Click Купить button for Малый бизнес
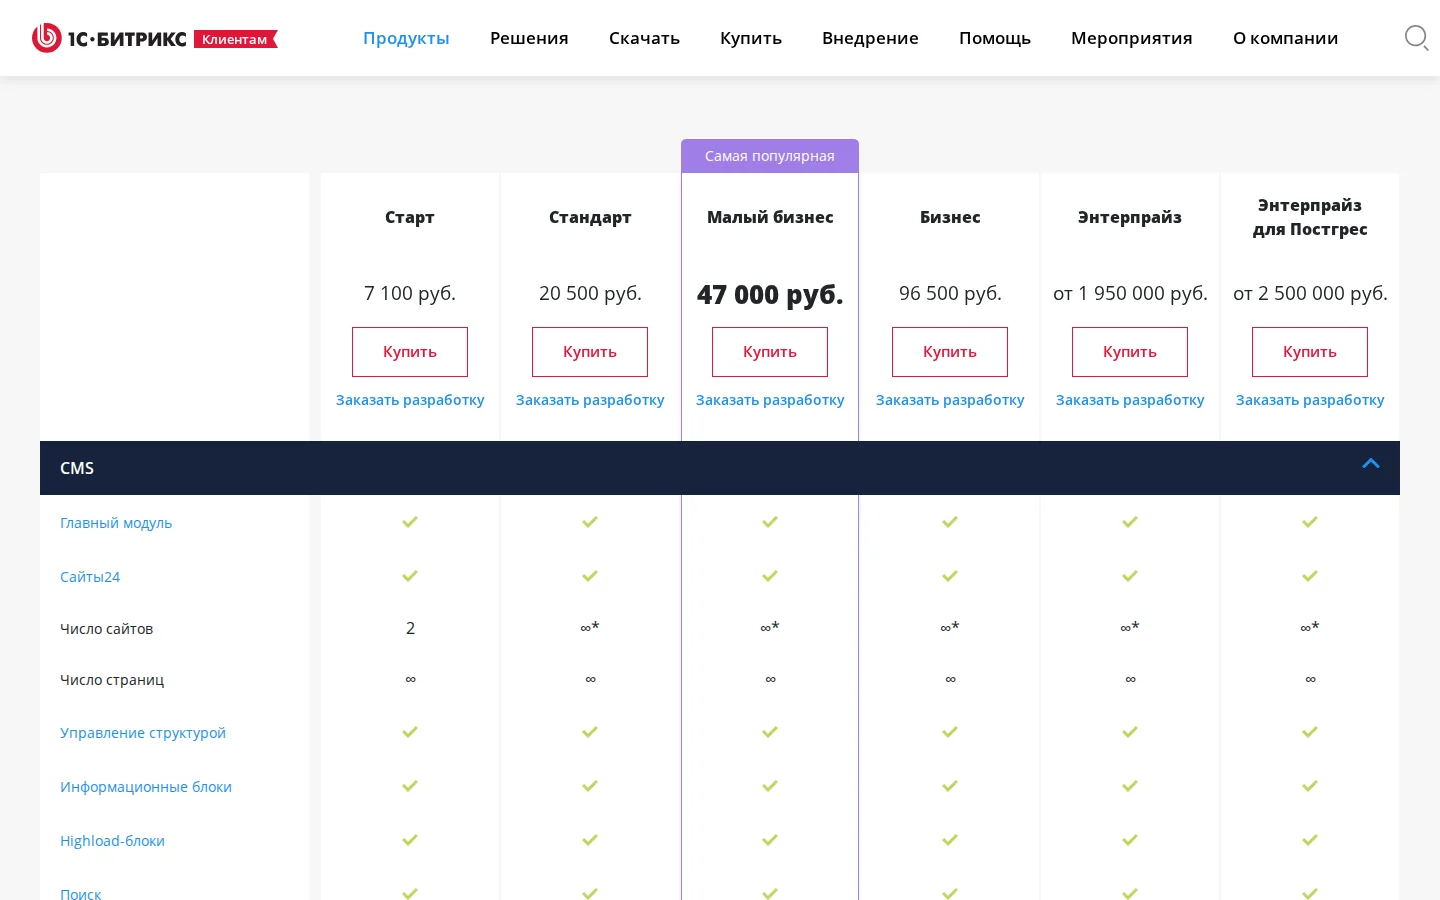 coord(770,352)
